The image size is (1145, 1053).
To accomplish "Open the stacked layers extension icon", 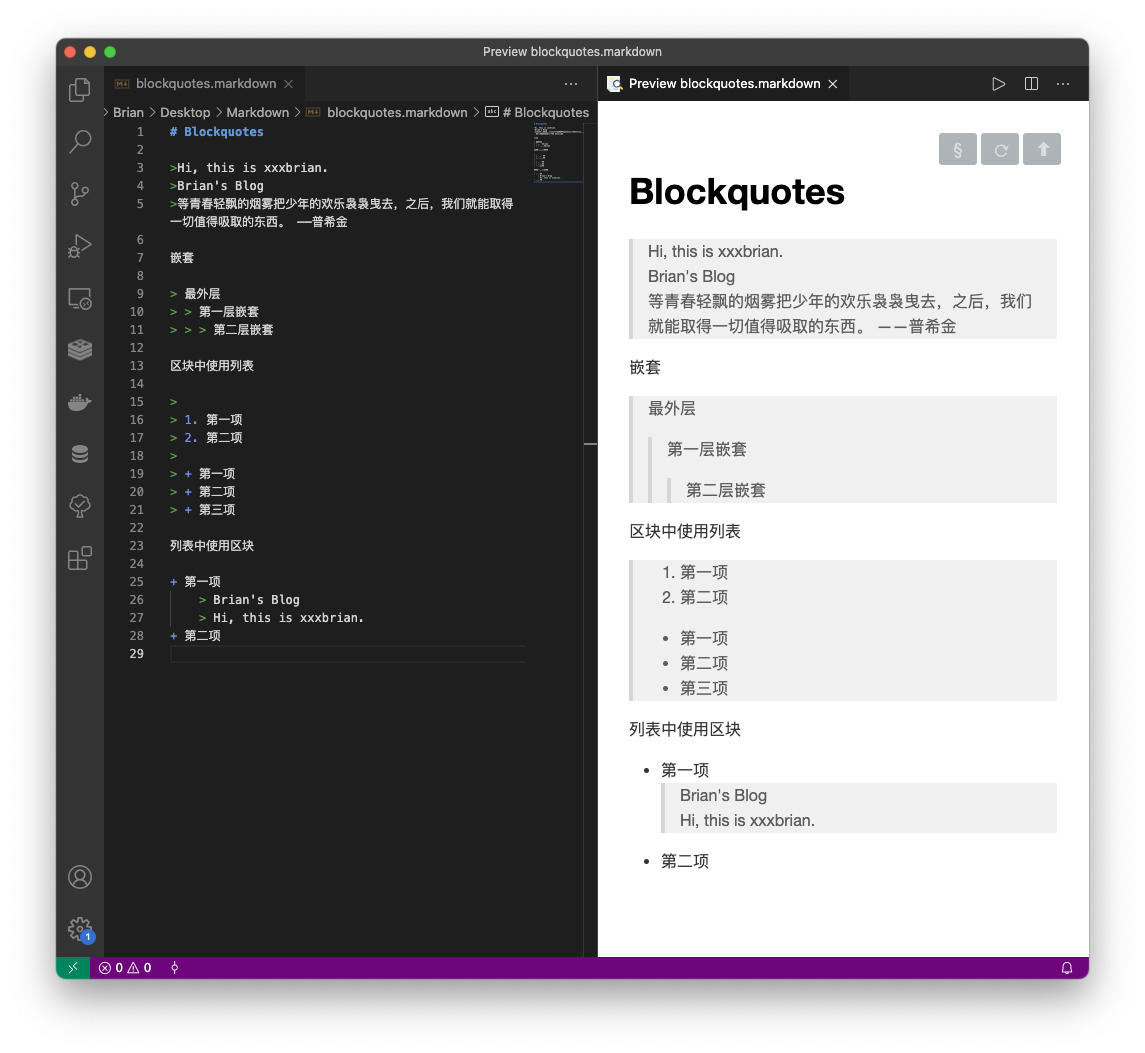I will click(80, 350).
